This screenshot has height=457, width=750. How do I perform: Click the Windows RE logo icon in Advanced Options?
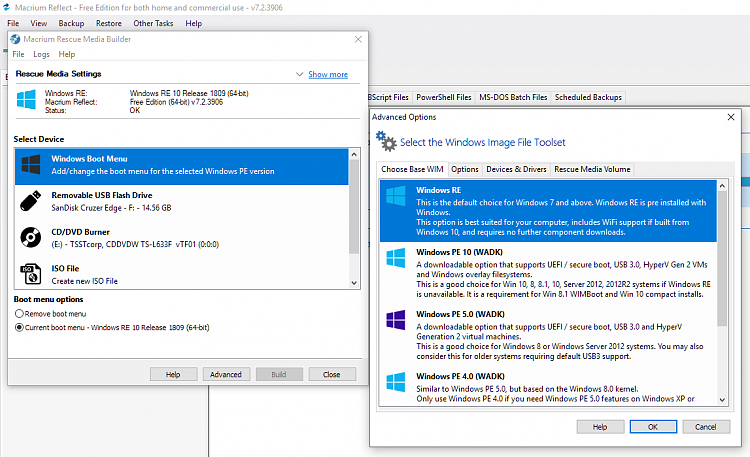(396, 196)
